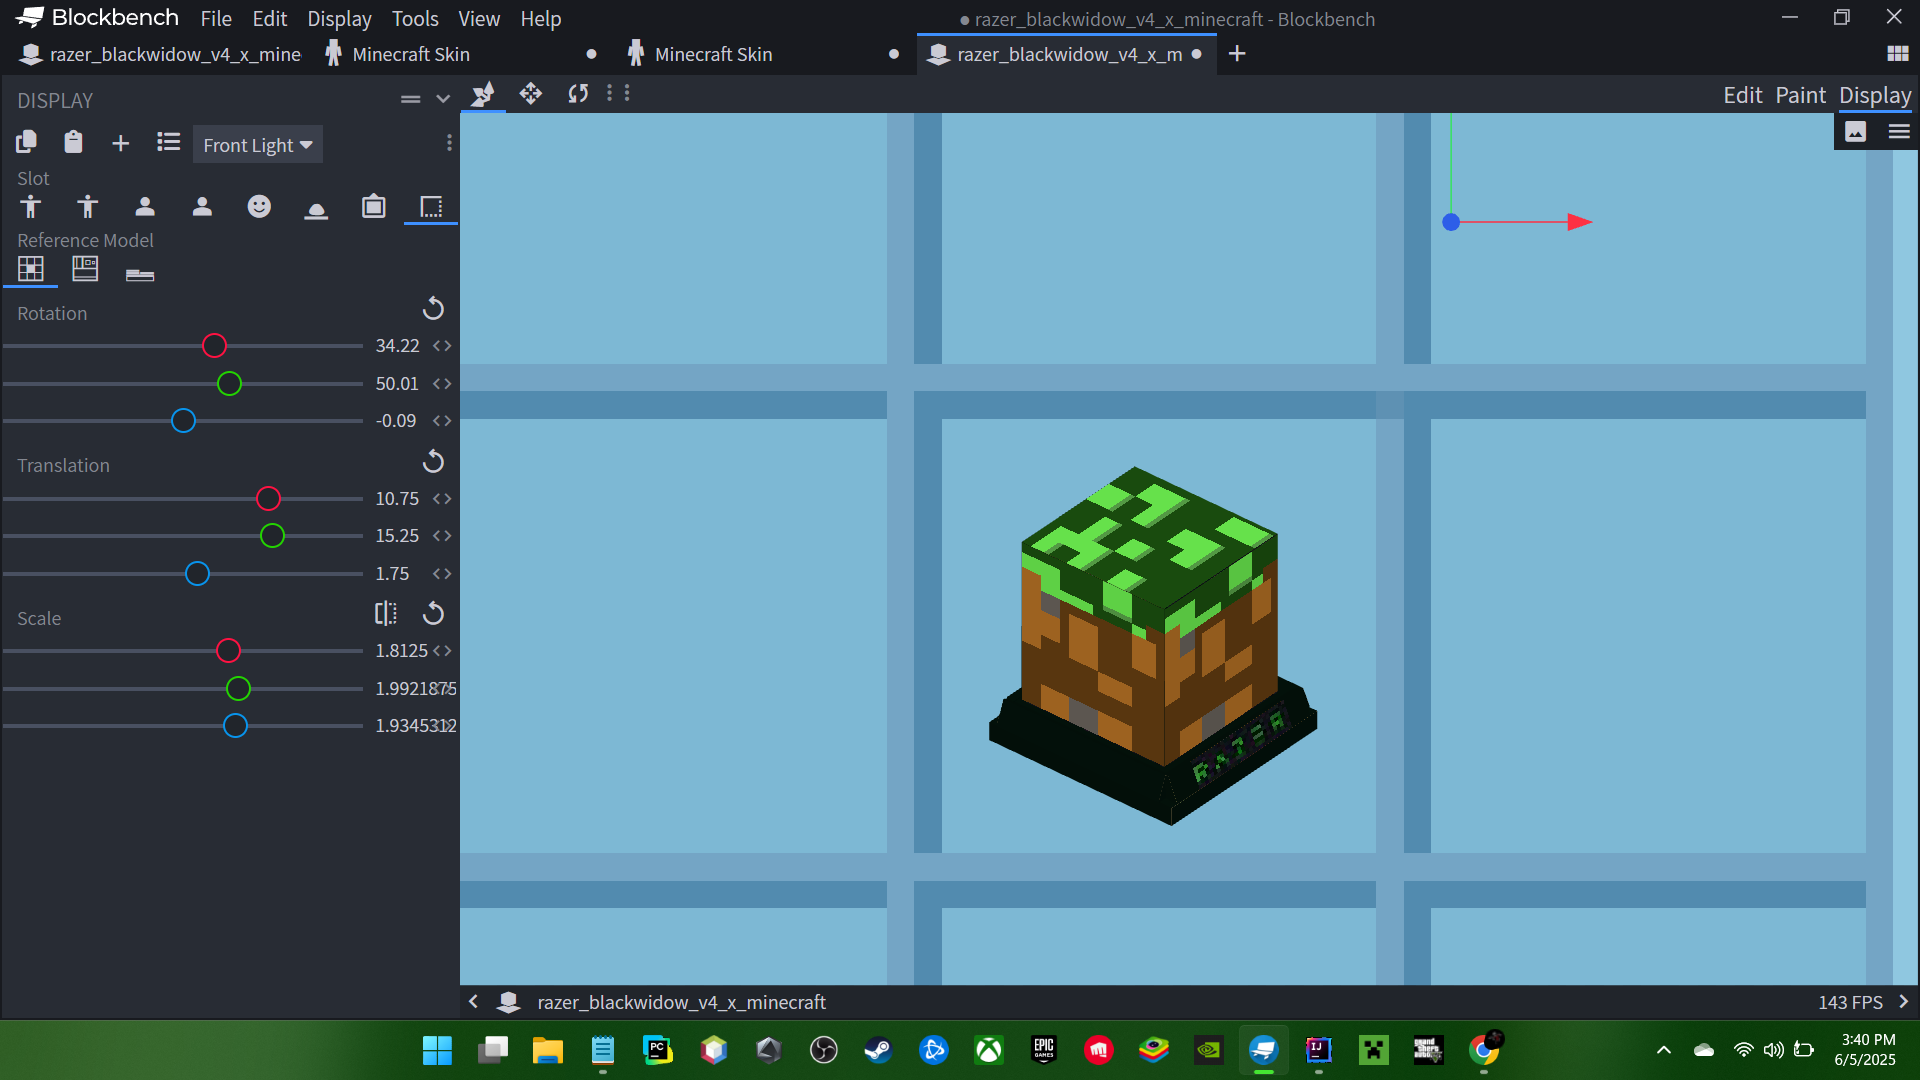
Task: Open the File menu
Action: tap(216, 19)
